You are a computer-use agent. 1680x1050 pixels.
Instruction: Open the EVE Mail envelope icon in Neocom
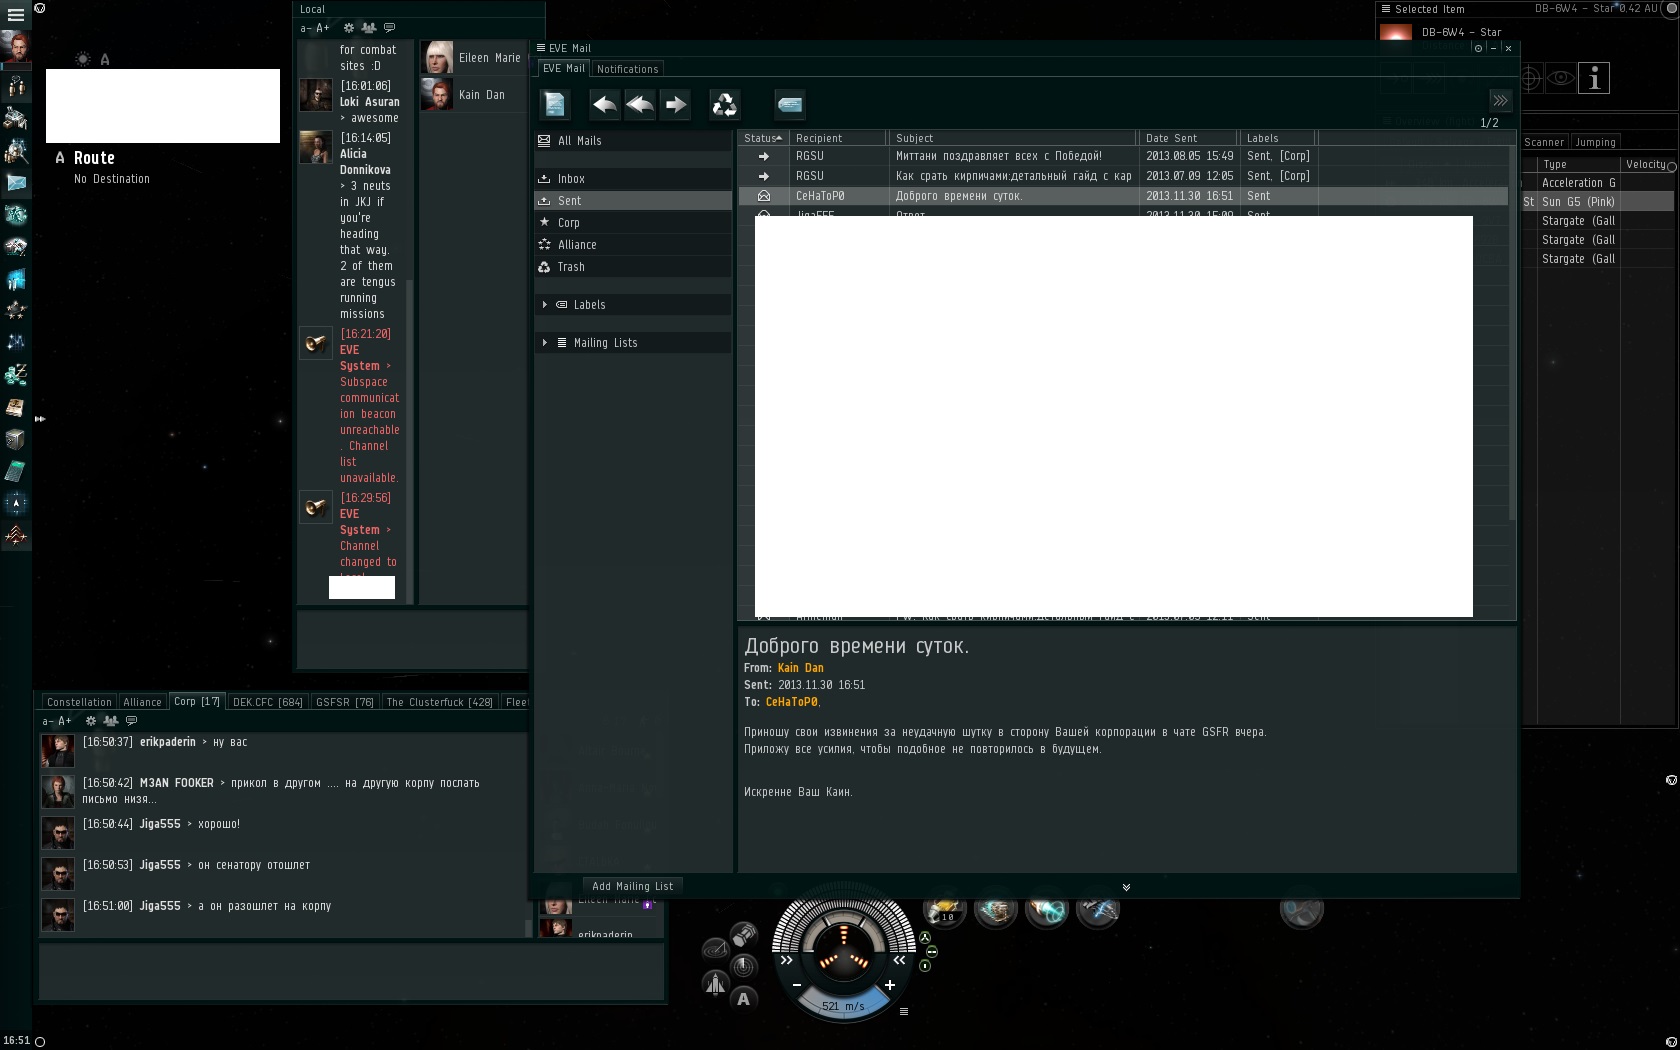16,182
